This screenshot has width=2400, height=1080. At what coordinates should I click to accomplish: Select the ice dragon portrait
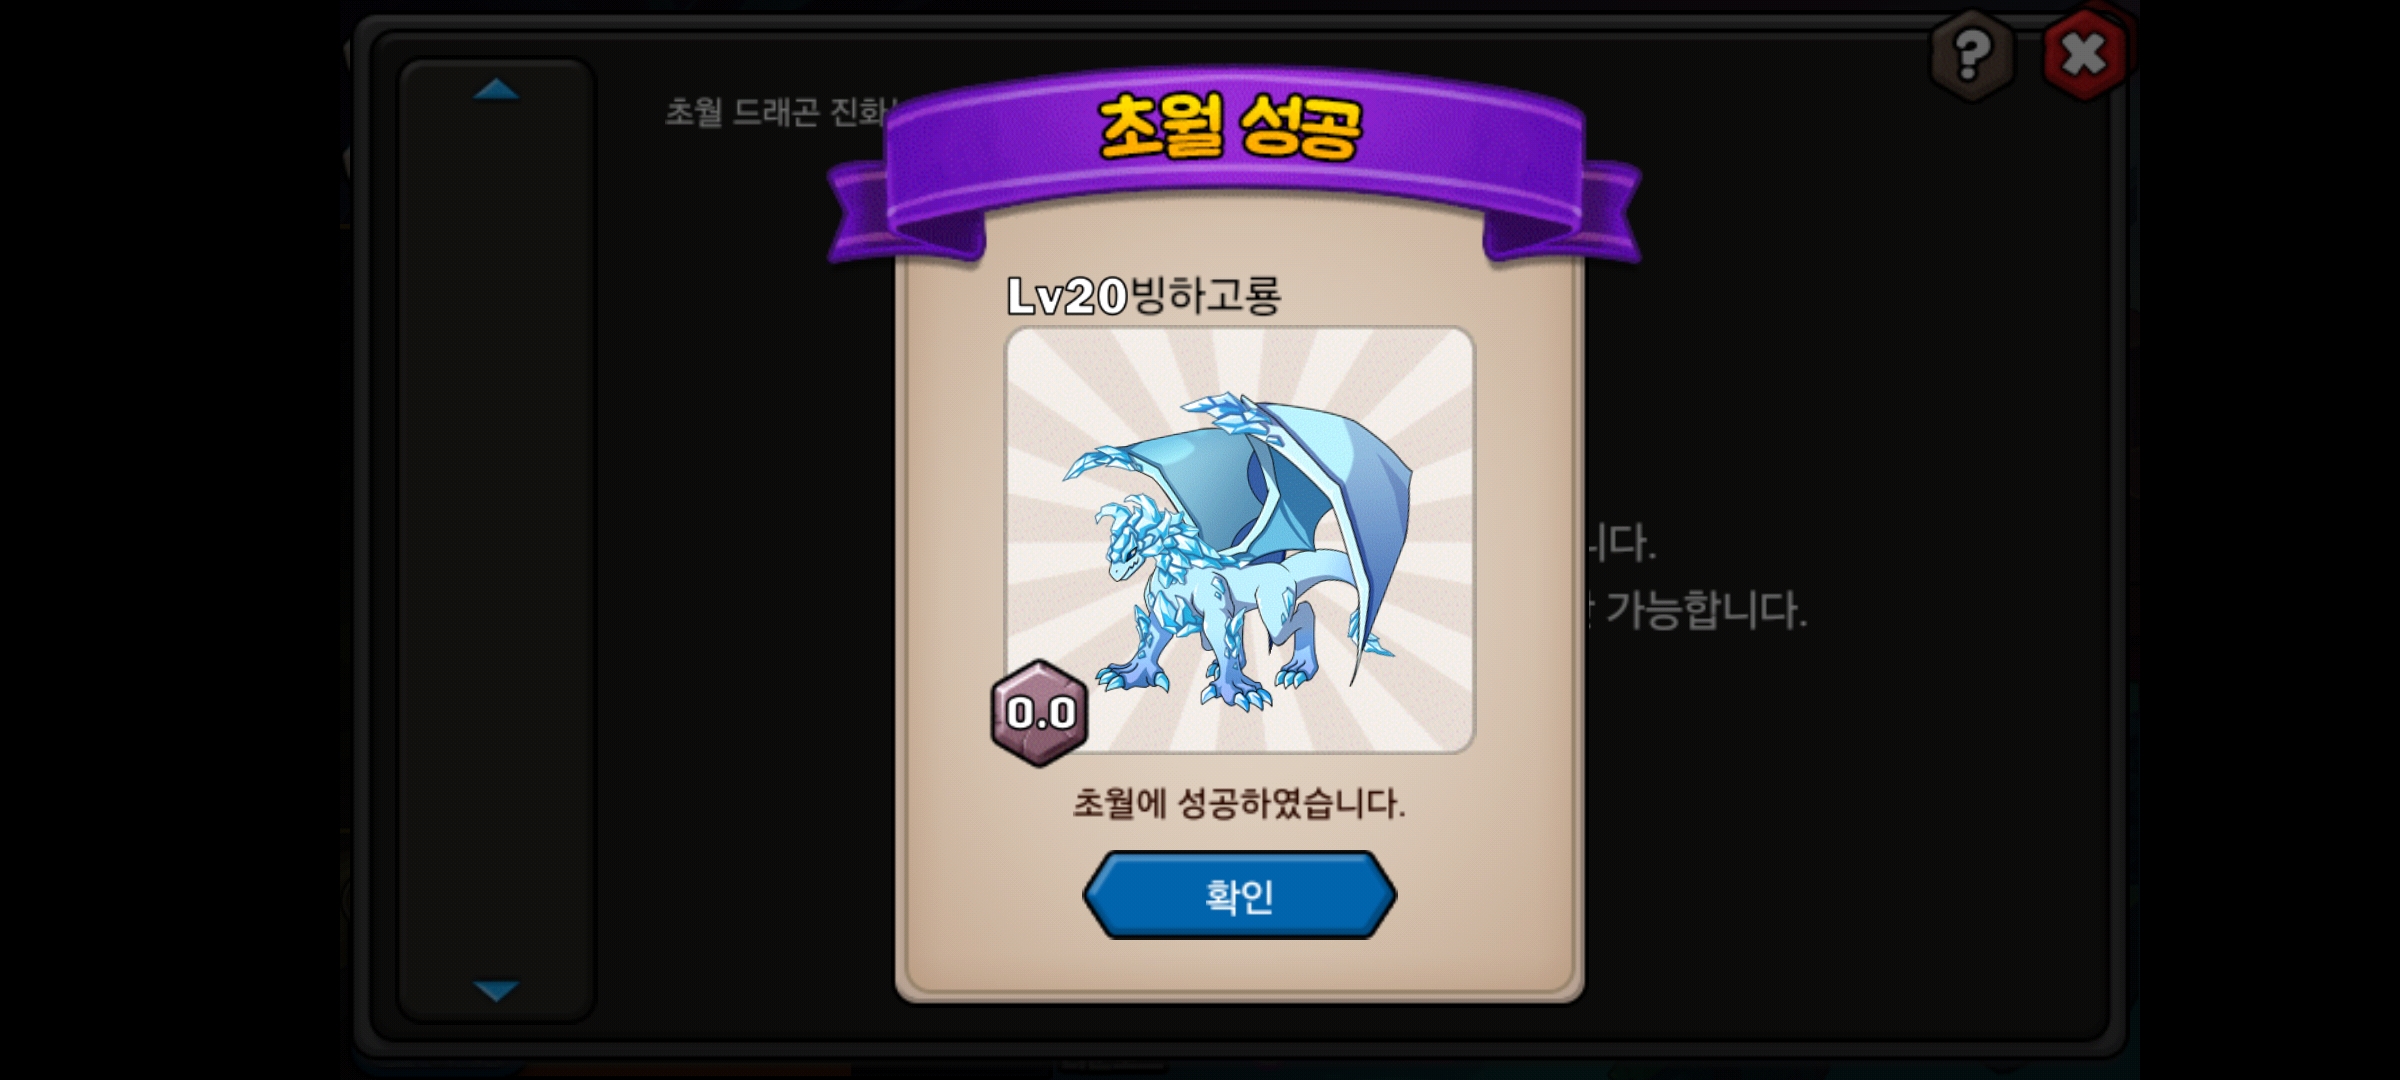(1240, 540)
